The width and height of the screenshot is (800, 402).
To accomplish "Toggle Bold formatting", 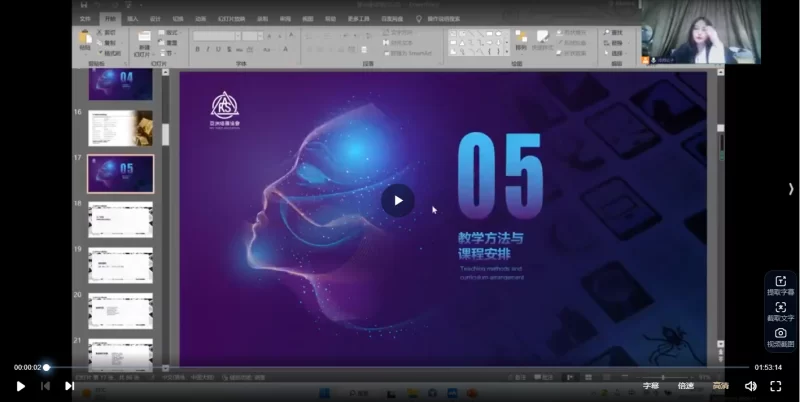I will click(x=197, y=49).
